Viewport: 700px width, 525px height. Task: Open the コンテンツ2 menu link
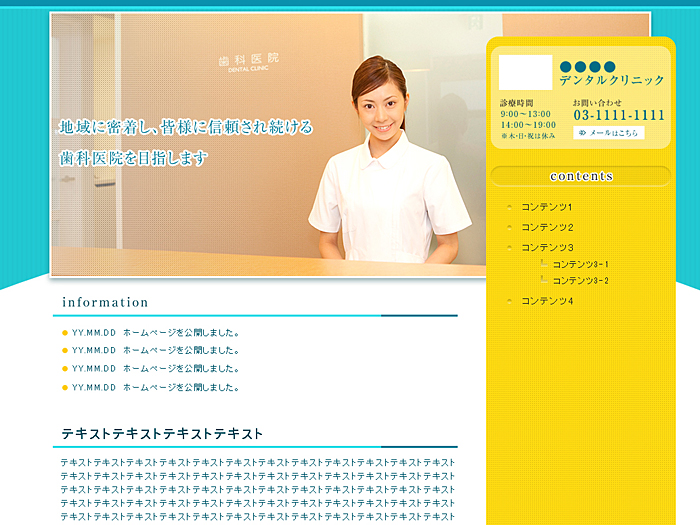coord(547,227)
